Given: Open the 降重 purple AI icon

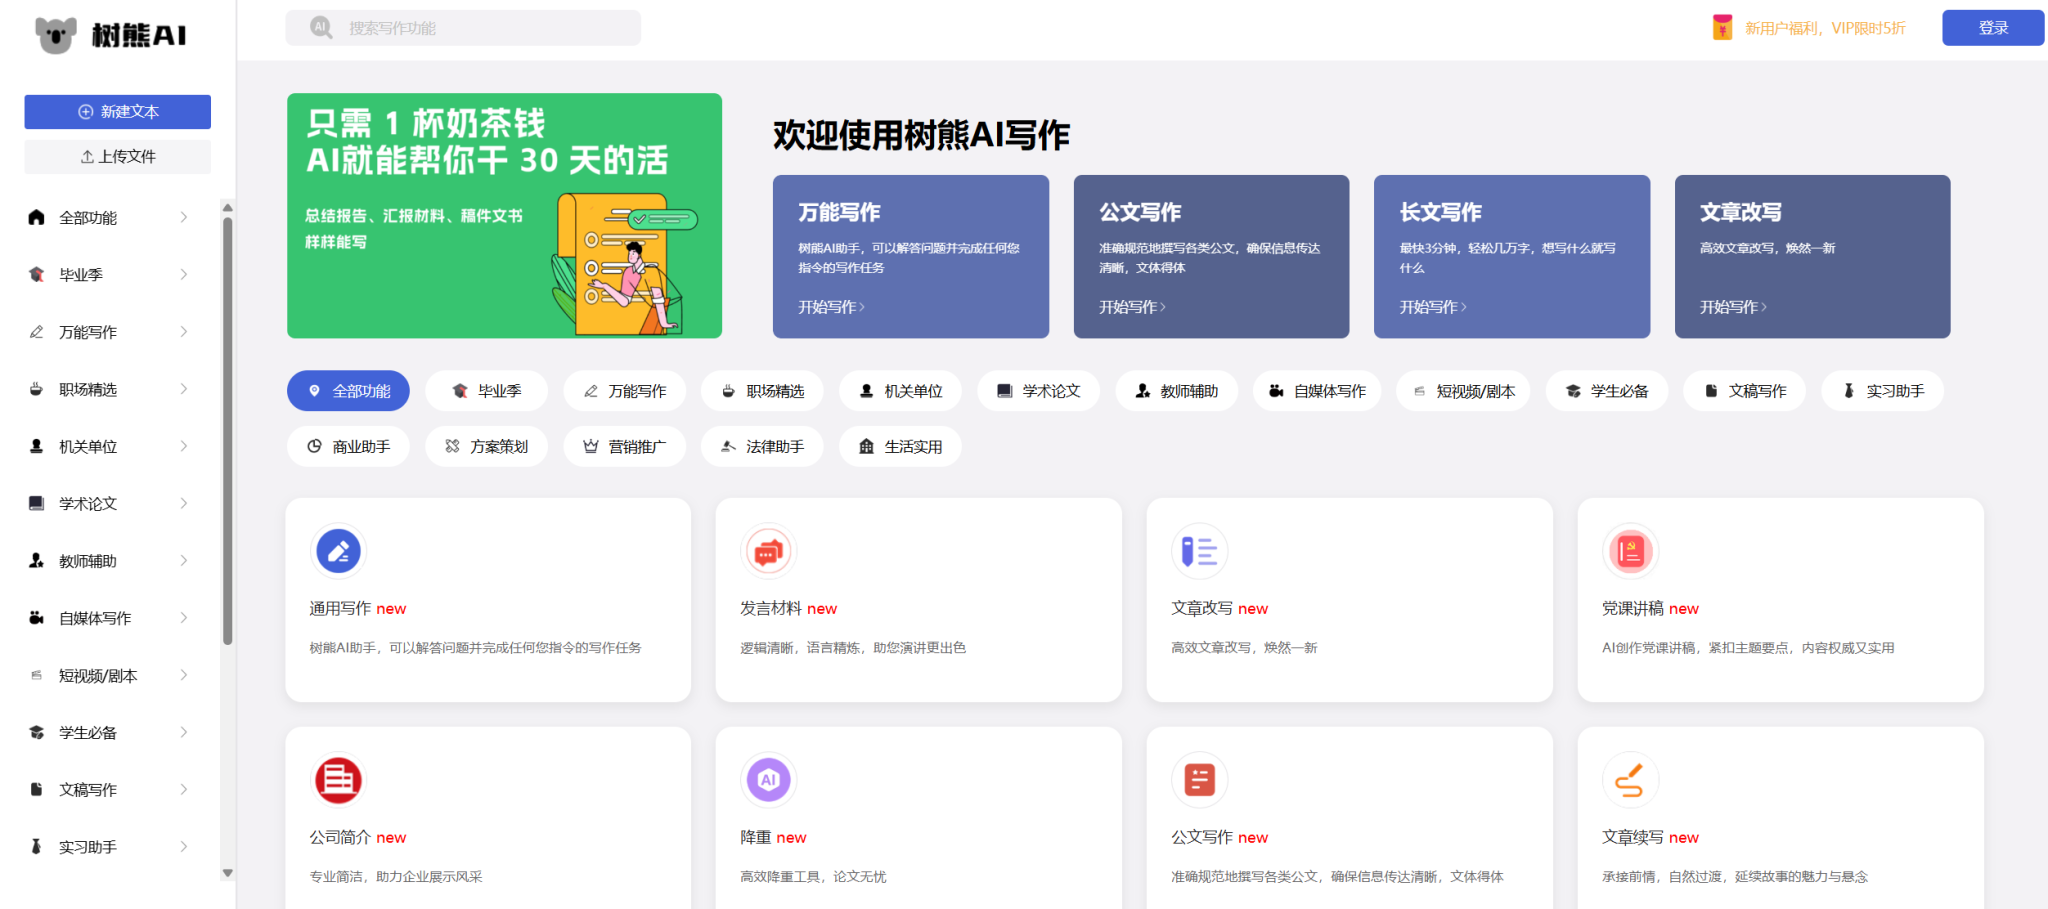Looking at the screenshot, I should click(768, 780).
